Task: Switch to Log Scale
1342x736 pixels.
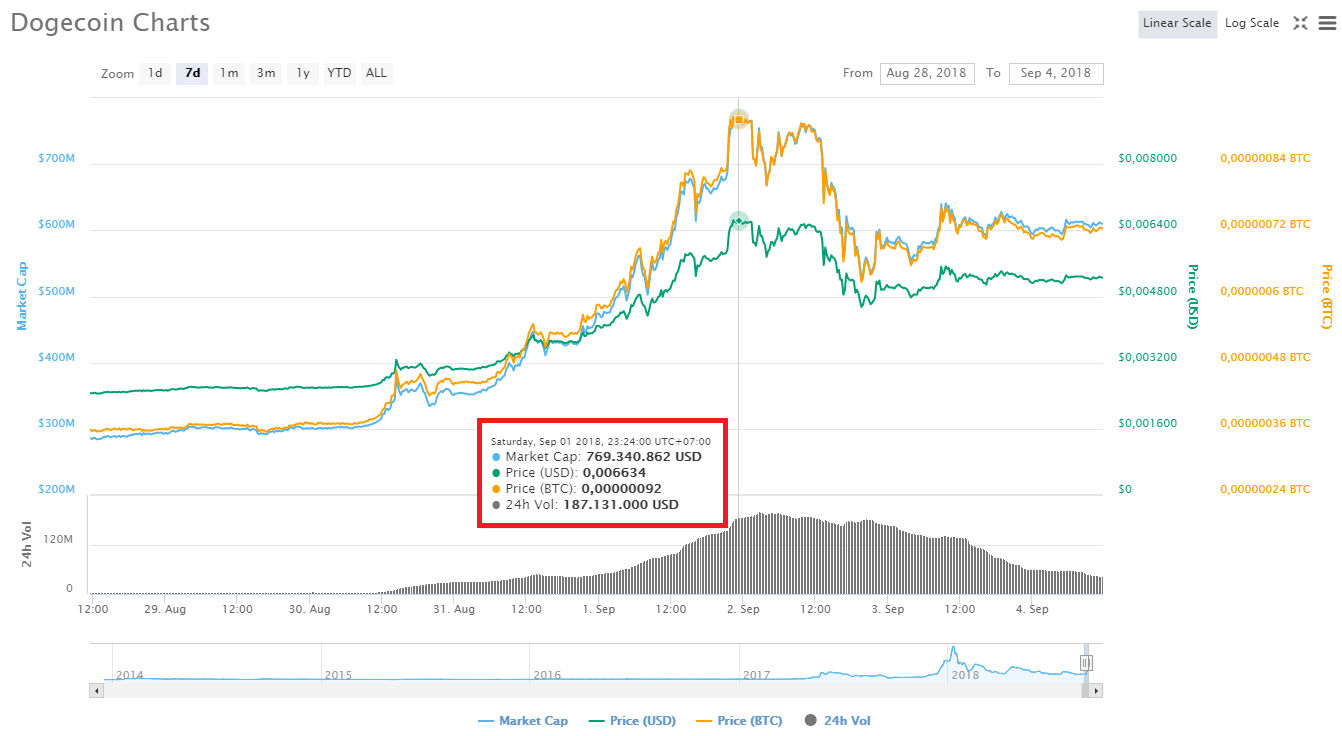Action: (1252, 24)
